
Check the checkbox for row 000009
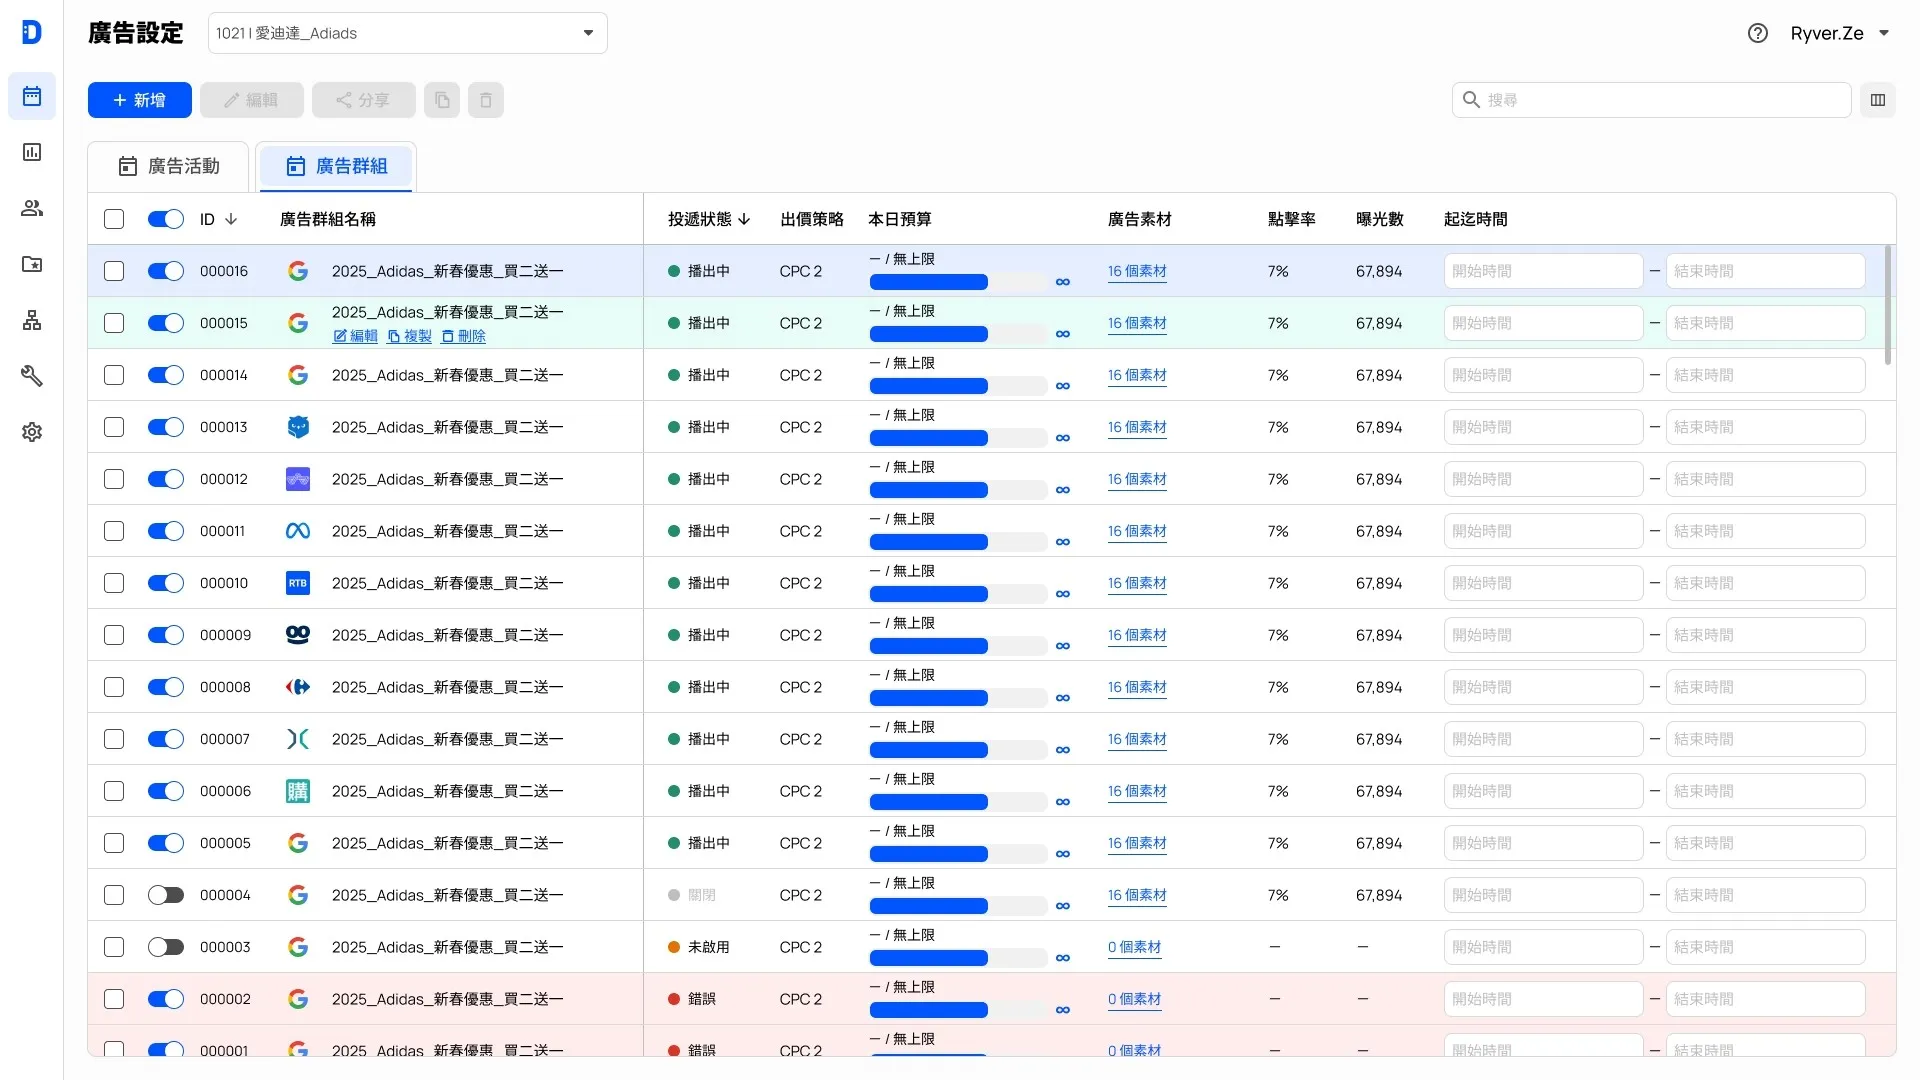tap(114, 635)
